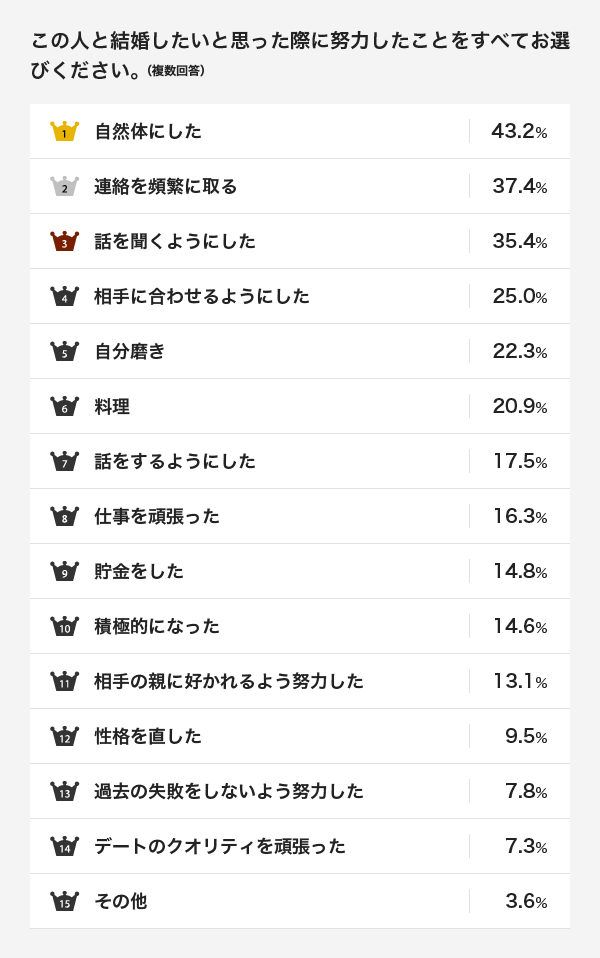Image resolution: width=600 pixels, height=958 pixels.
Task: Select the 仕事を頑張った row text
Action: point(157,516)
